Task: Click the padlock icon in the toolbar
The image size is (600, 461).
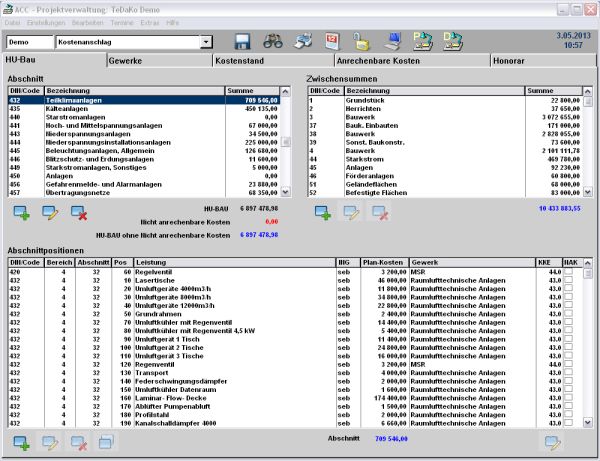Action: click(x=361, y=42)
